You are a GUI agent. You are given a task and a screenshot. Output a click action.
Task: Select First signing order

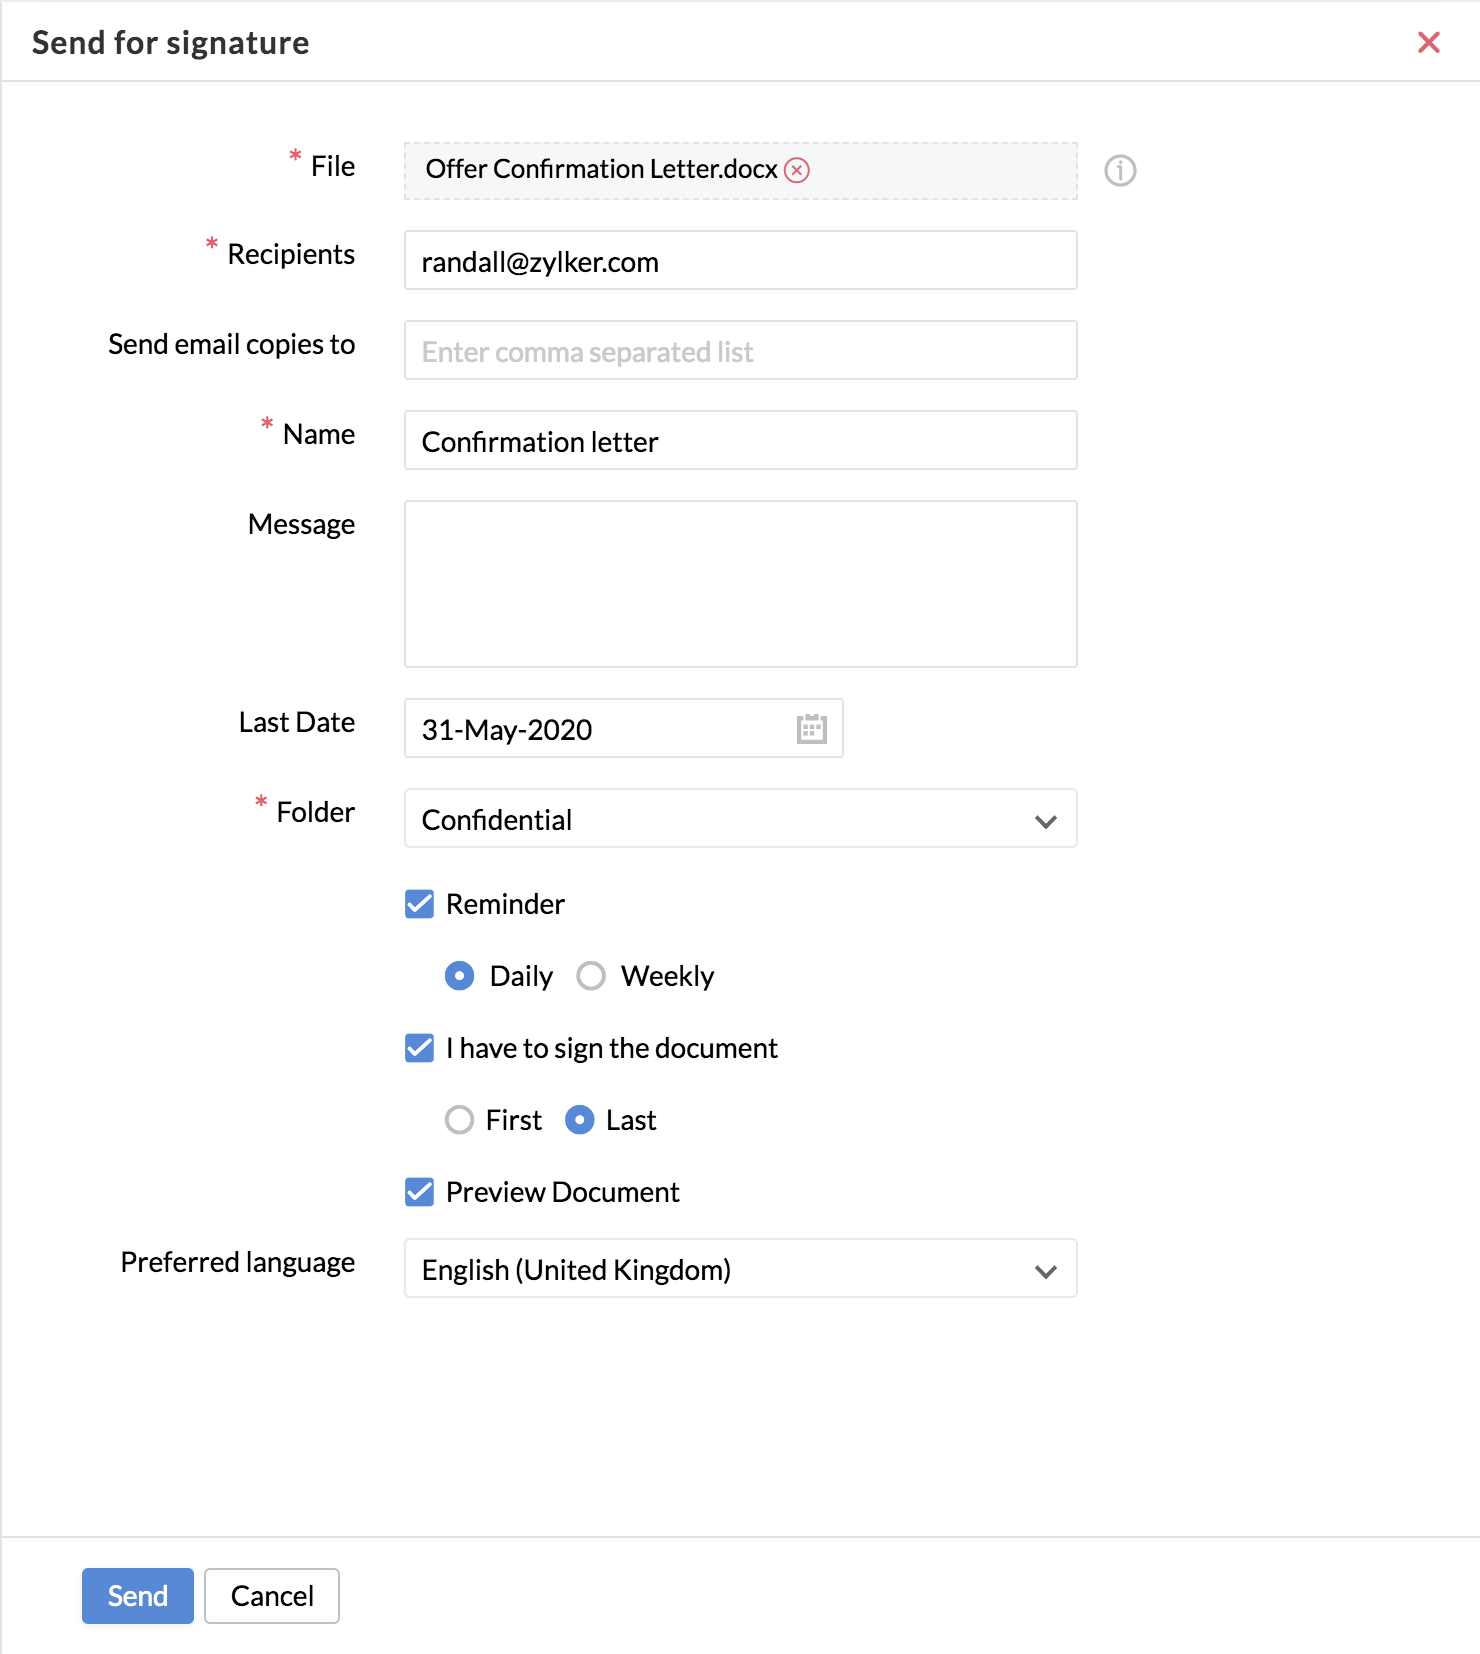[460, 1120]
